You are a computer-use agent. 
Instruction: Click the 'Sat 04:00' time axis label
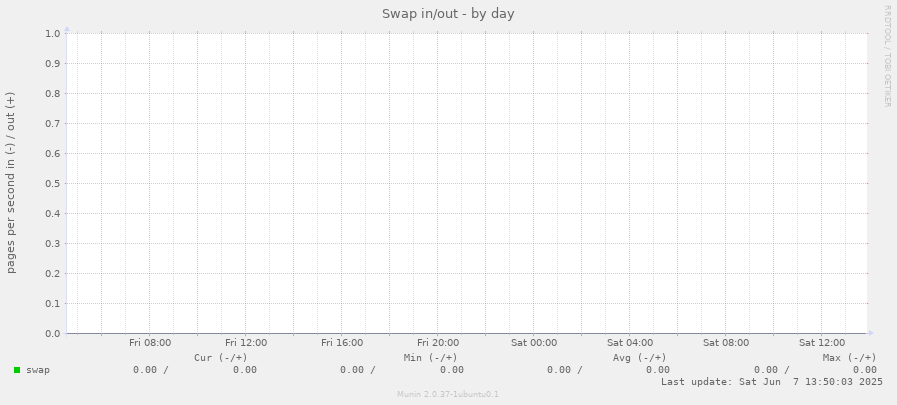click(630, 343)
